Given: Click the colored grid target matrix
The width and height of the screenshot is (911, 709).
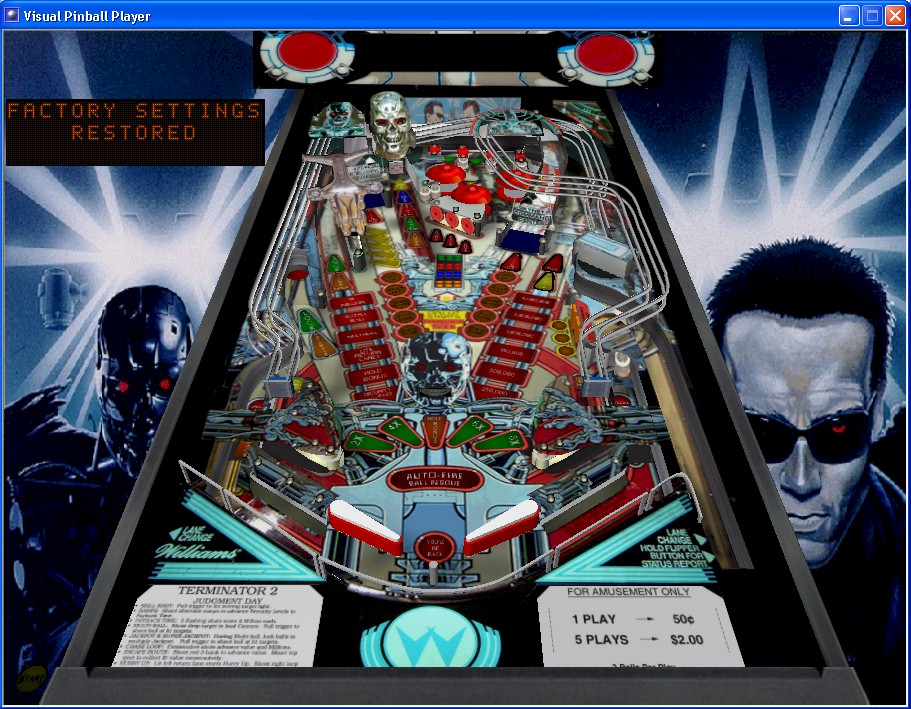Looking at the screenshot, I should tap(449, 271).
